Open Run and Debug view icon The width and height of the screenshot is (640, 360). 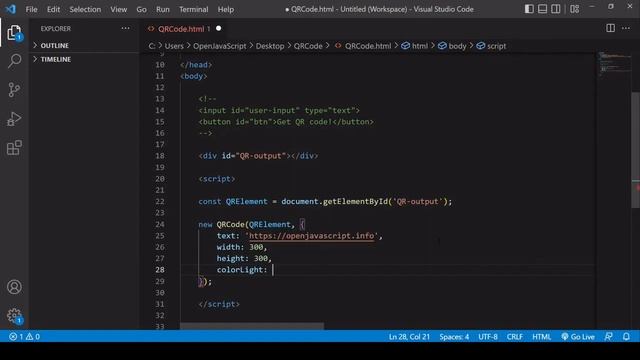click(x=14, y=119)
